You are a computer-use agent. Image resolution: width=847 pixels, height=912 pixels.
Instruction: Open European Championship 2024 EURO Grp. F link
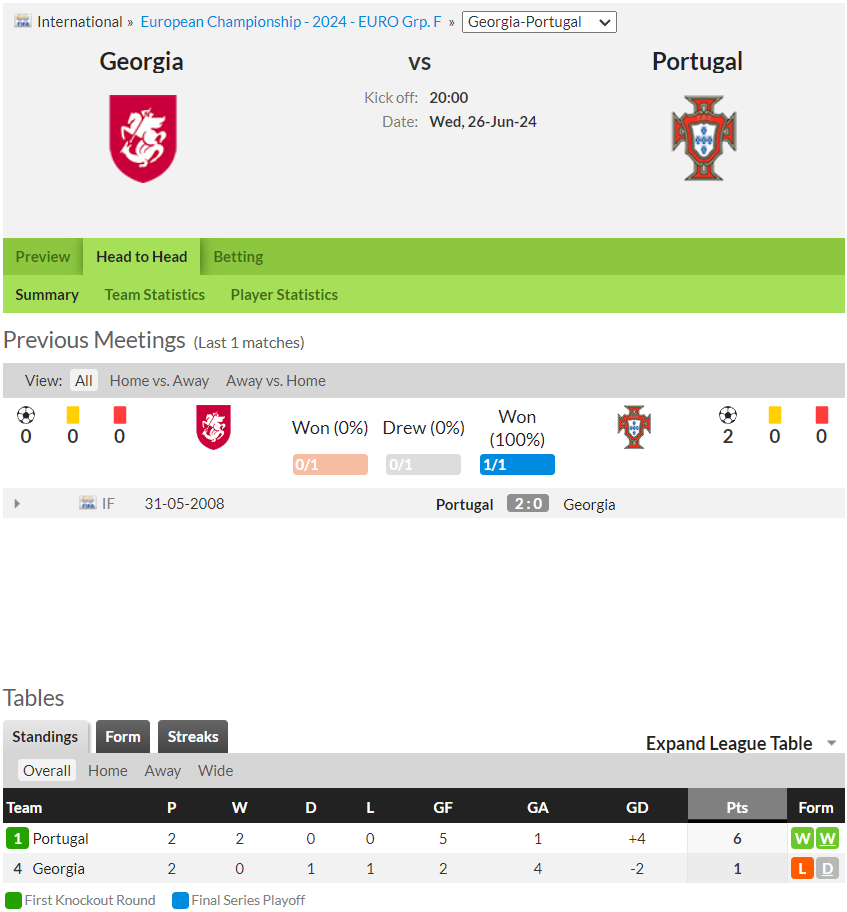[x=291, y=22]
